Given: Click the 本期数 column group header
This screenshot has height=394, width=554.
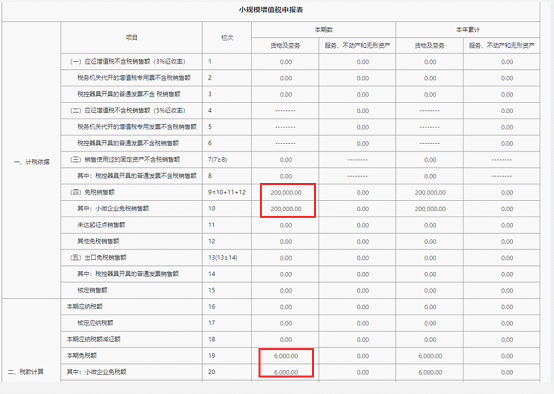Looking at the screenshot, I should (x=324, y=30).
